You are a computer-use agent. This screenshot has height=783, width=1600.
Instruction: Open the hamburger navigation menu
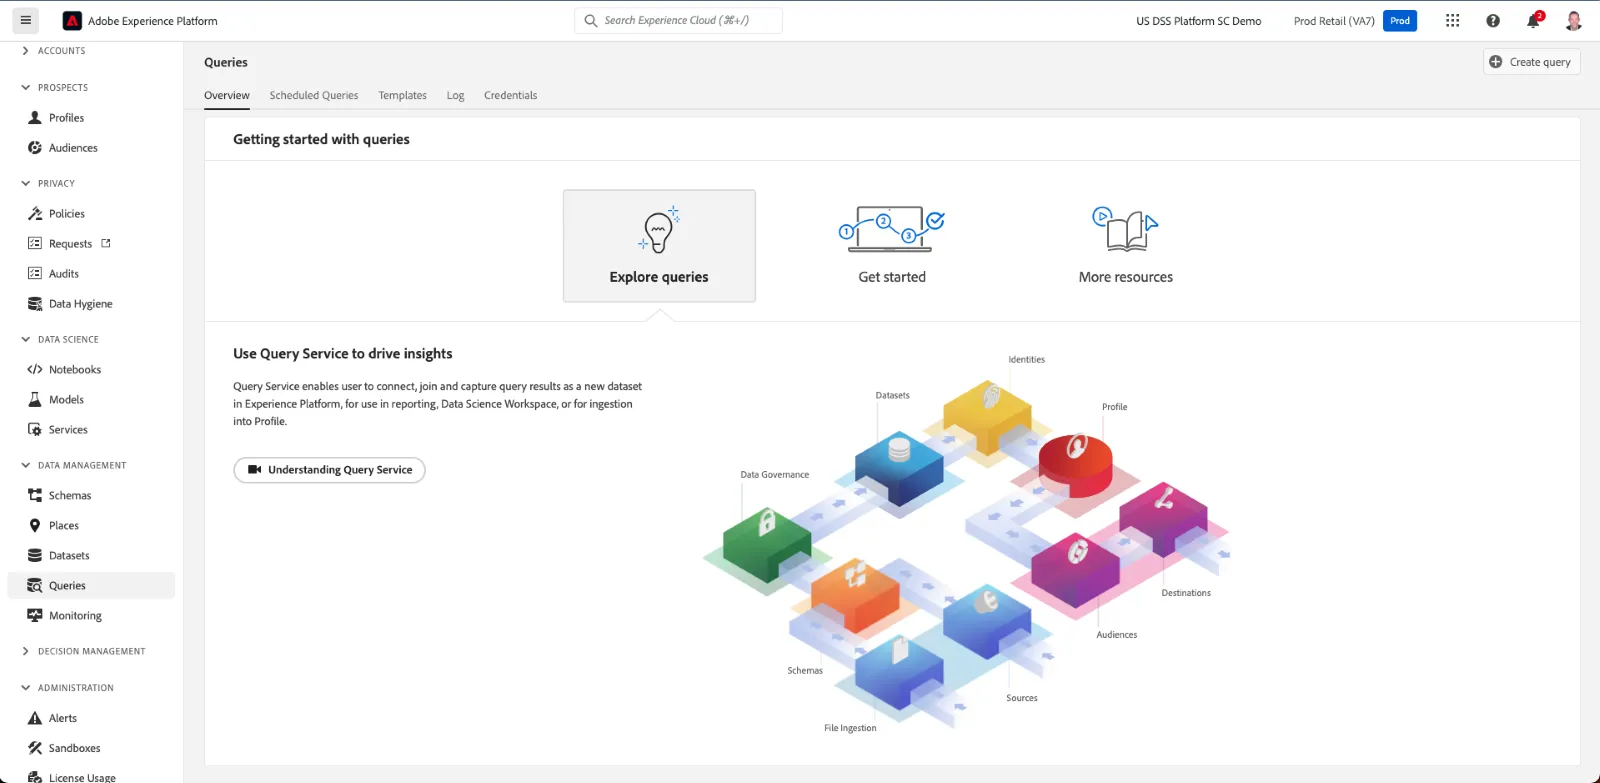(x=25, y=20)
